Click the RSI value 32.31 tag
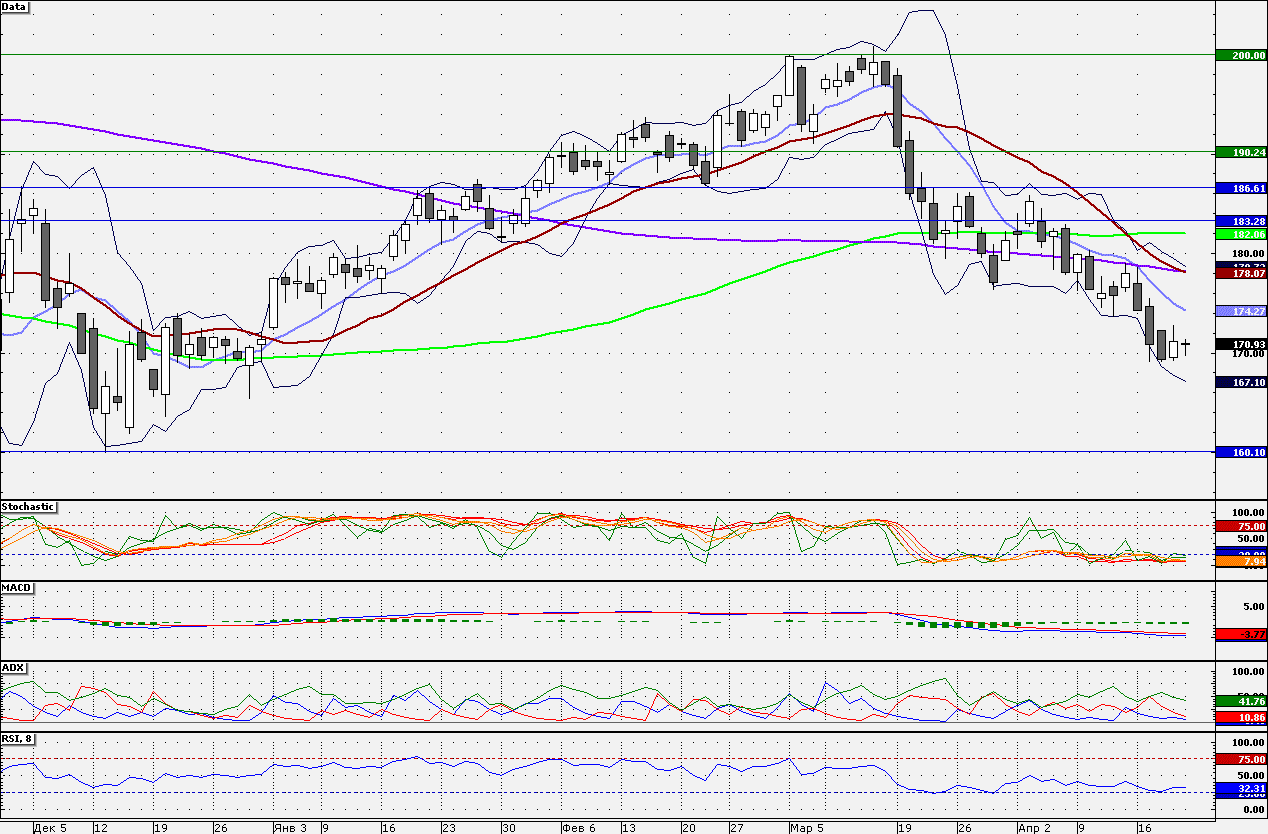This screenshot has height=834, width=1268. [1241, 789]
